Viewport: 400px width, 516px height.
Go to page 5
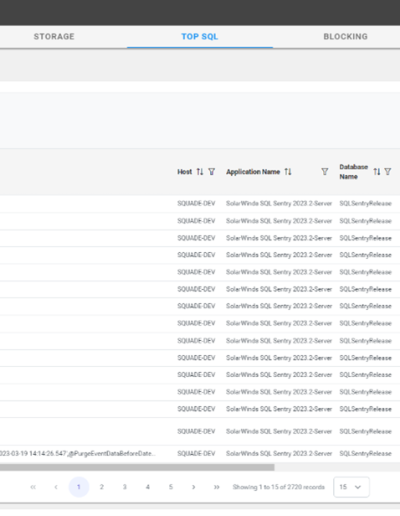click(171, 487)
